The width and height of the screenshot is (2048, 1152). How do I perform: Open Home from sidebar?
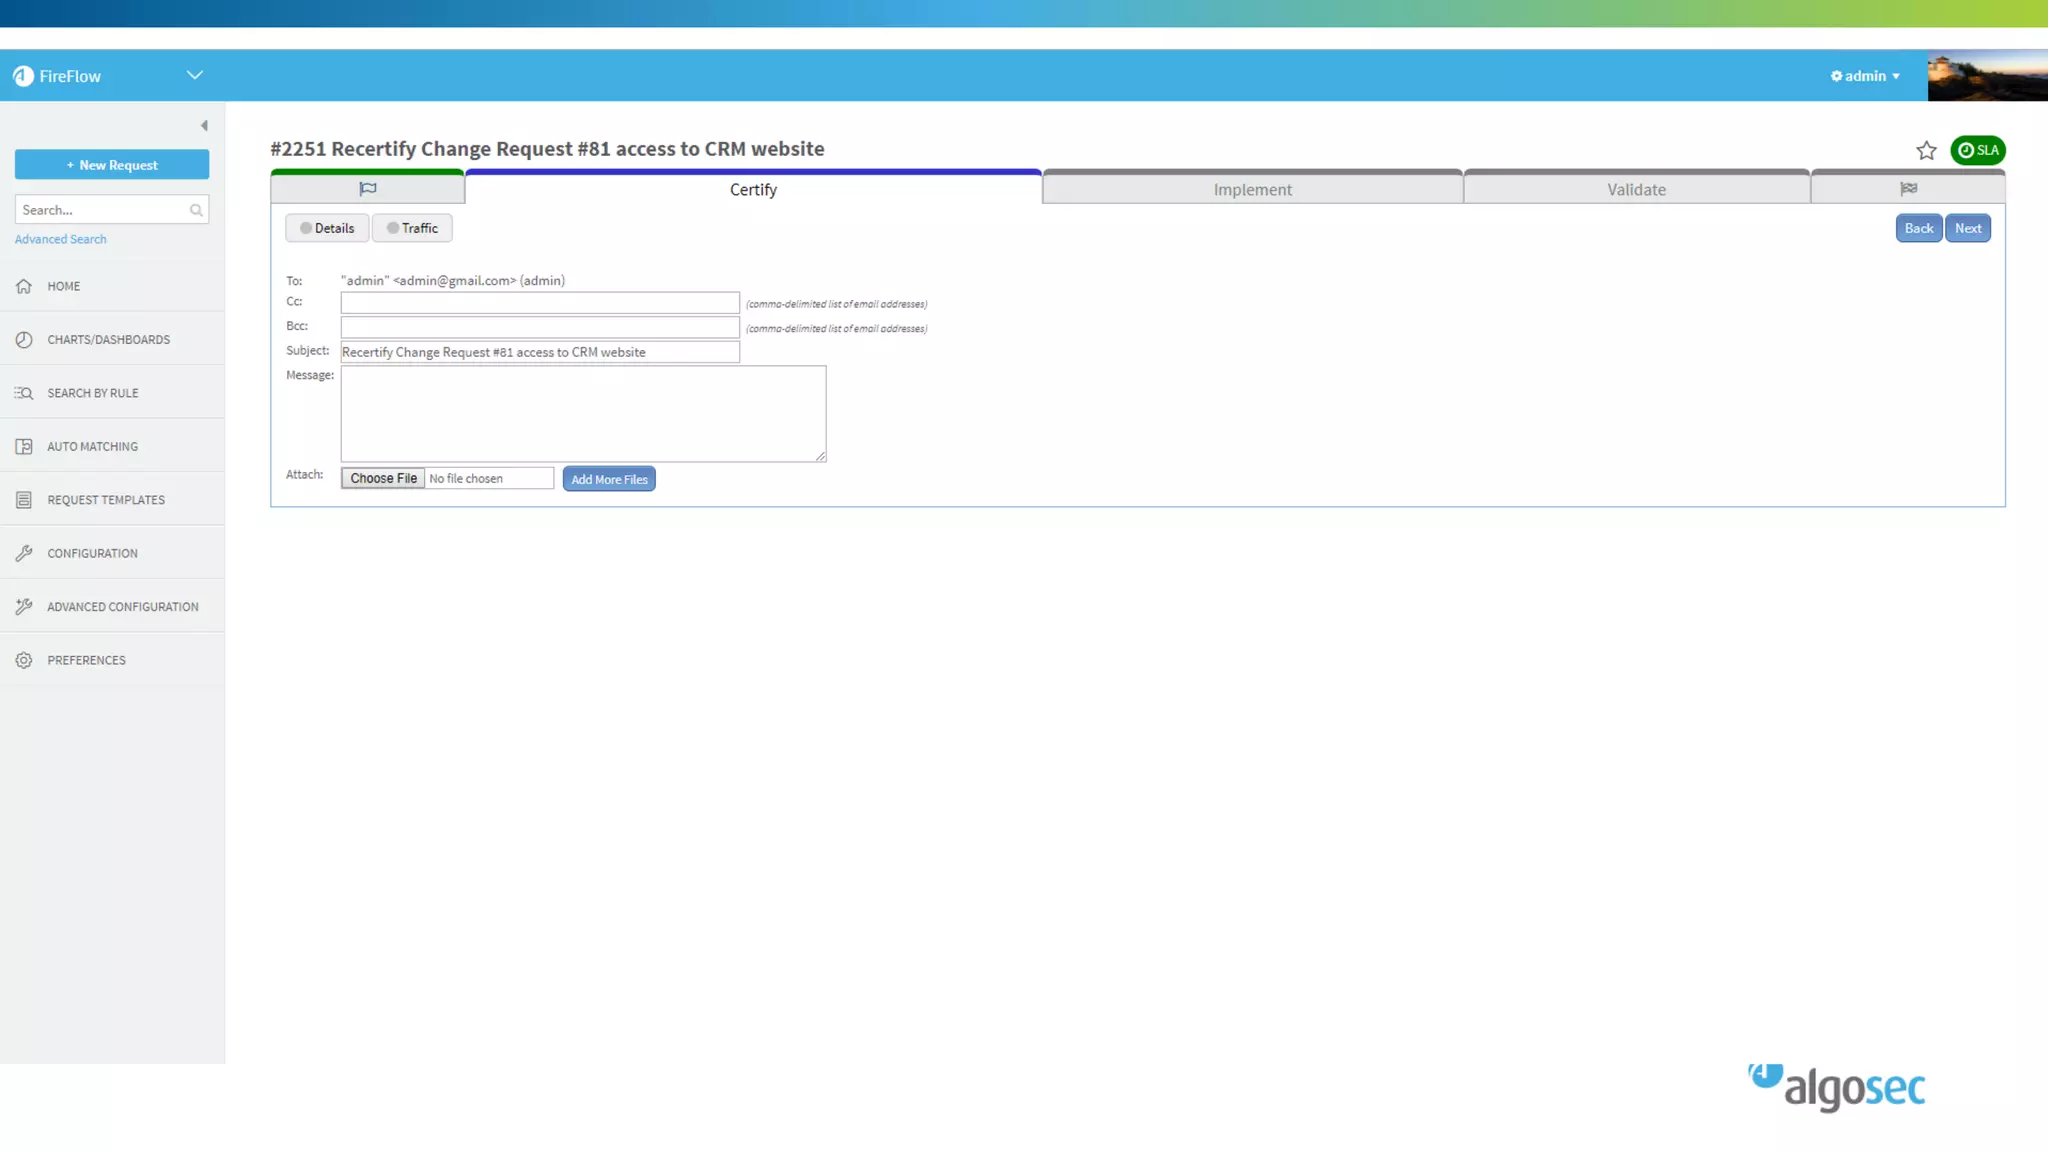tap(64, 286)
